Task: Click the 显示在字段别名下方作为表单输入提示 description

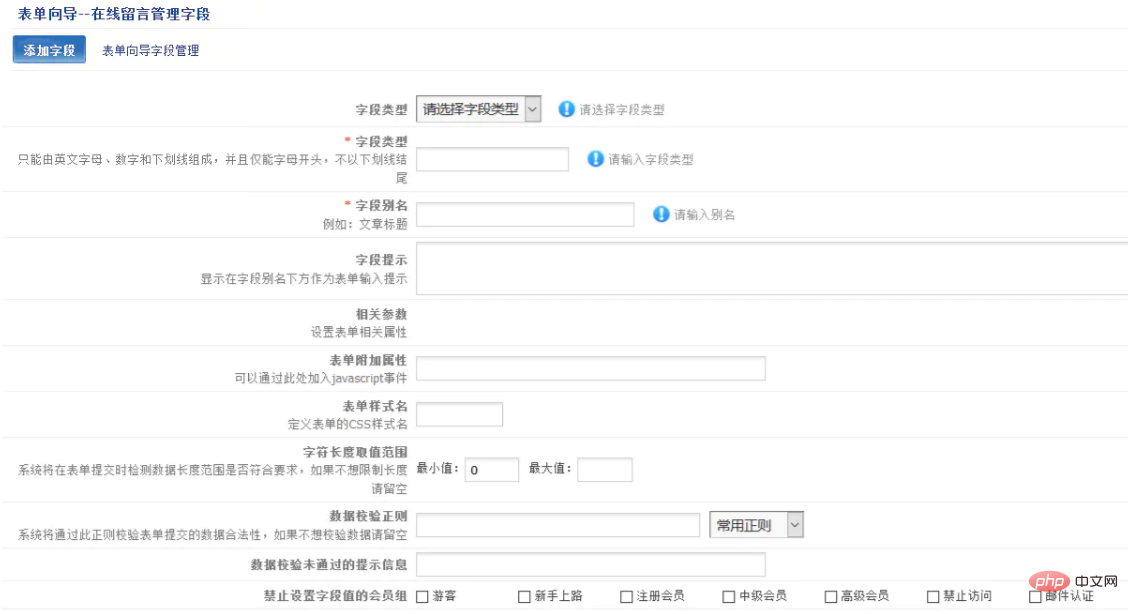Action: (x=304, y=279)
